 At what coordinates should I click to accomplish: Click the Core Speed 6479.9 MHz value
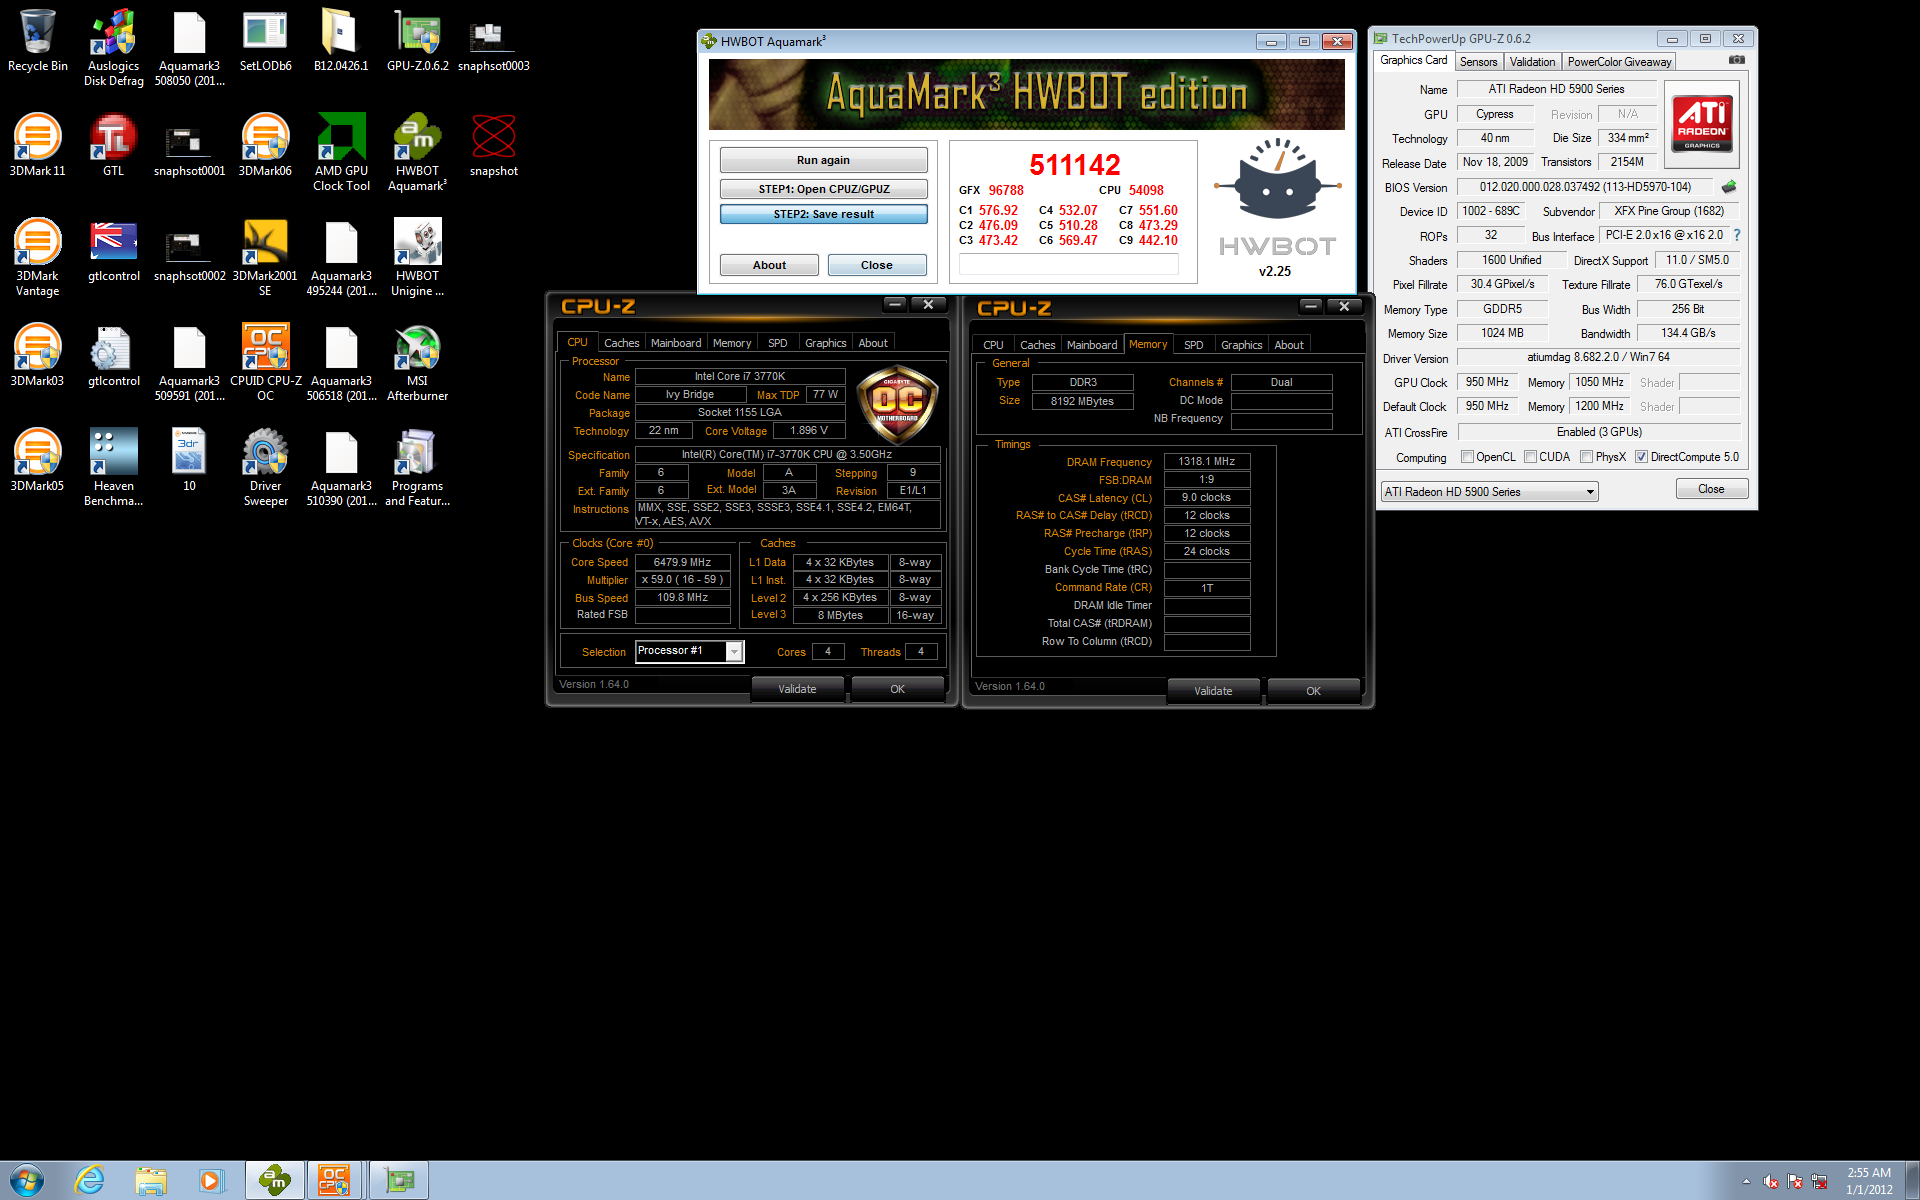tap(682, 562)
